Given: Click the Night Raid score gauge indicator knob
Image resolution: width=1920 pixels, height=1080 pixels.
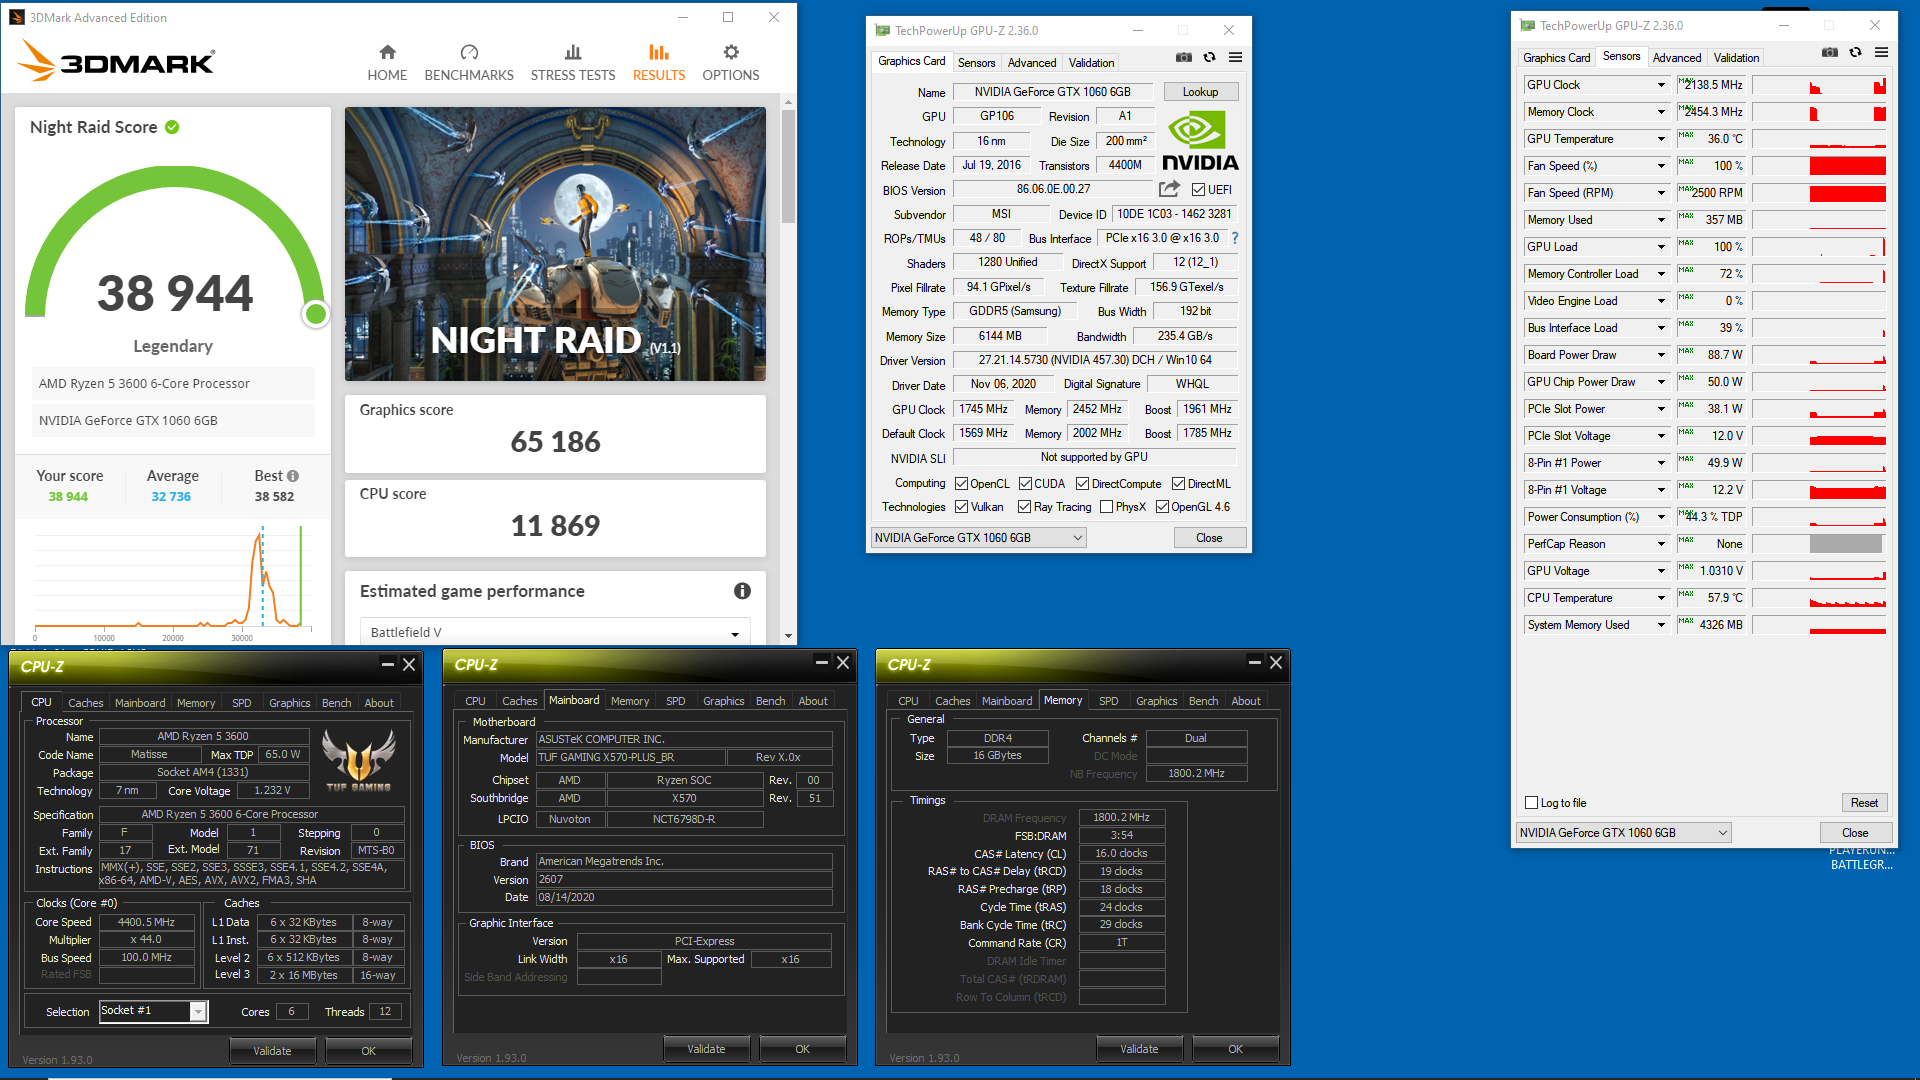Looking at the screenshot, I should 316,314.
